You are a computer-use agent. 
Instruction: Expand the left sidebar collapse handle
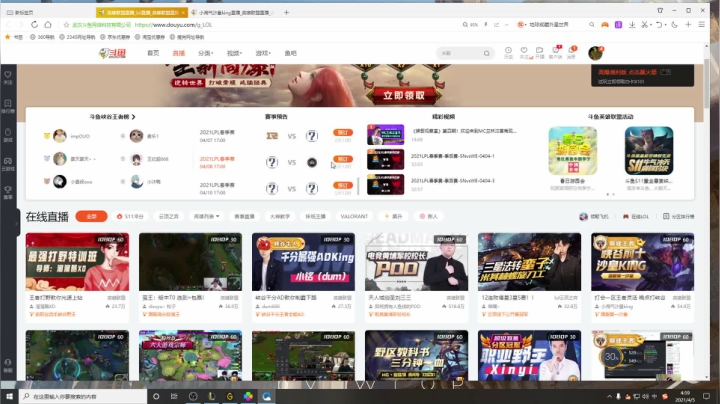pos(17,223)
